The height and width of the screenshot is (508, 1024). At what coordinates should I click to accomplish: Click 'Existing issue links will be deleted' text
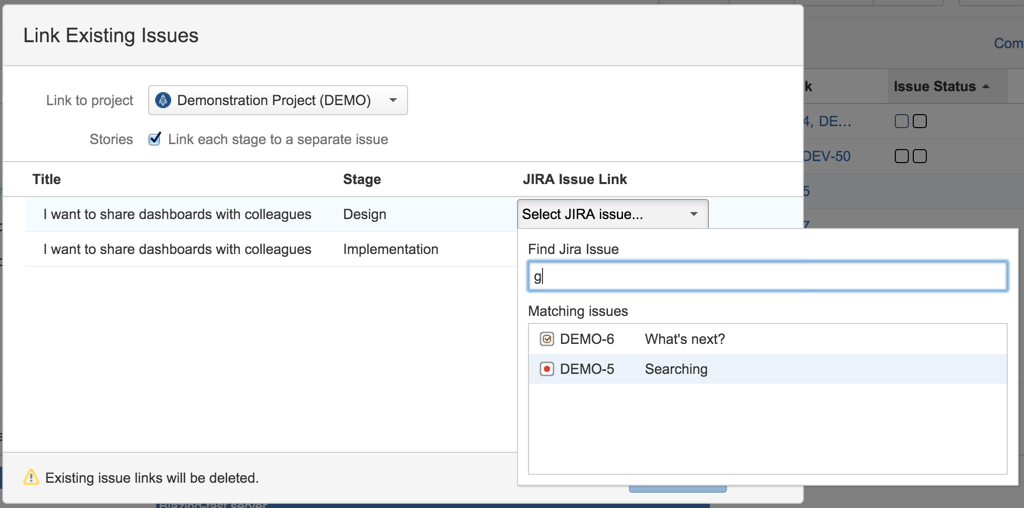point(152,478)
